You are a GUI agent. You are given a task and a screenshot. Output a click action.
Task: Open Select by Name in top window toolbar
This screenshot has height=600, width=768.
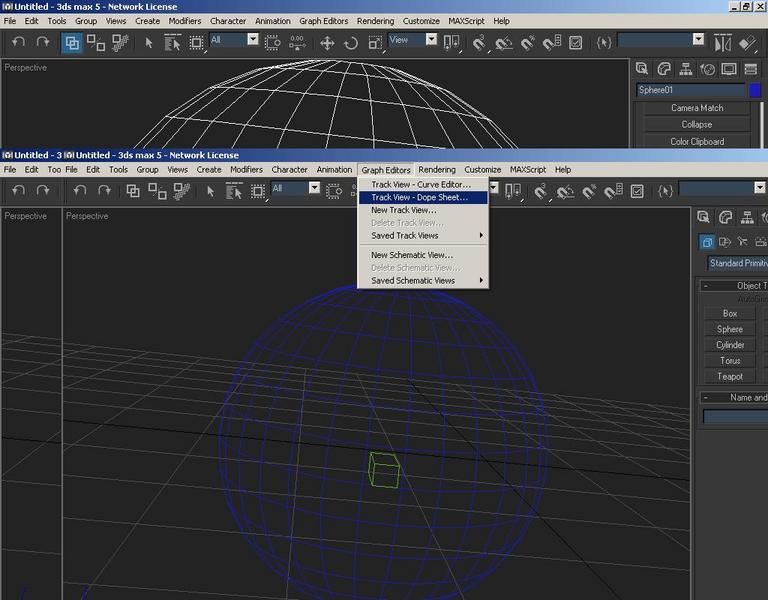tap(172, 43)
